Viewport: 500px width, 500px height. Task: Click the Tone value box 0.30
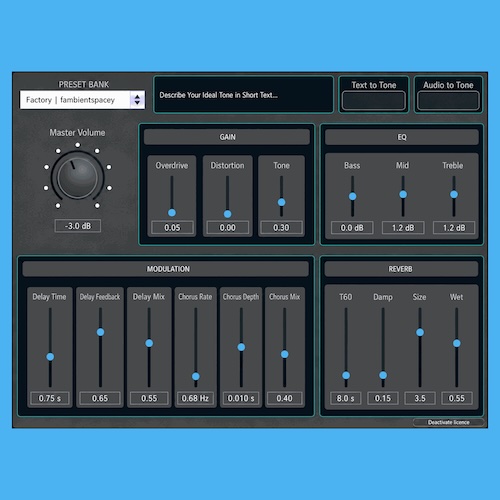click(281, 228)
